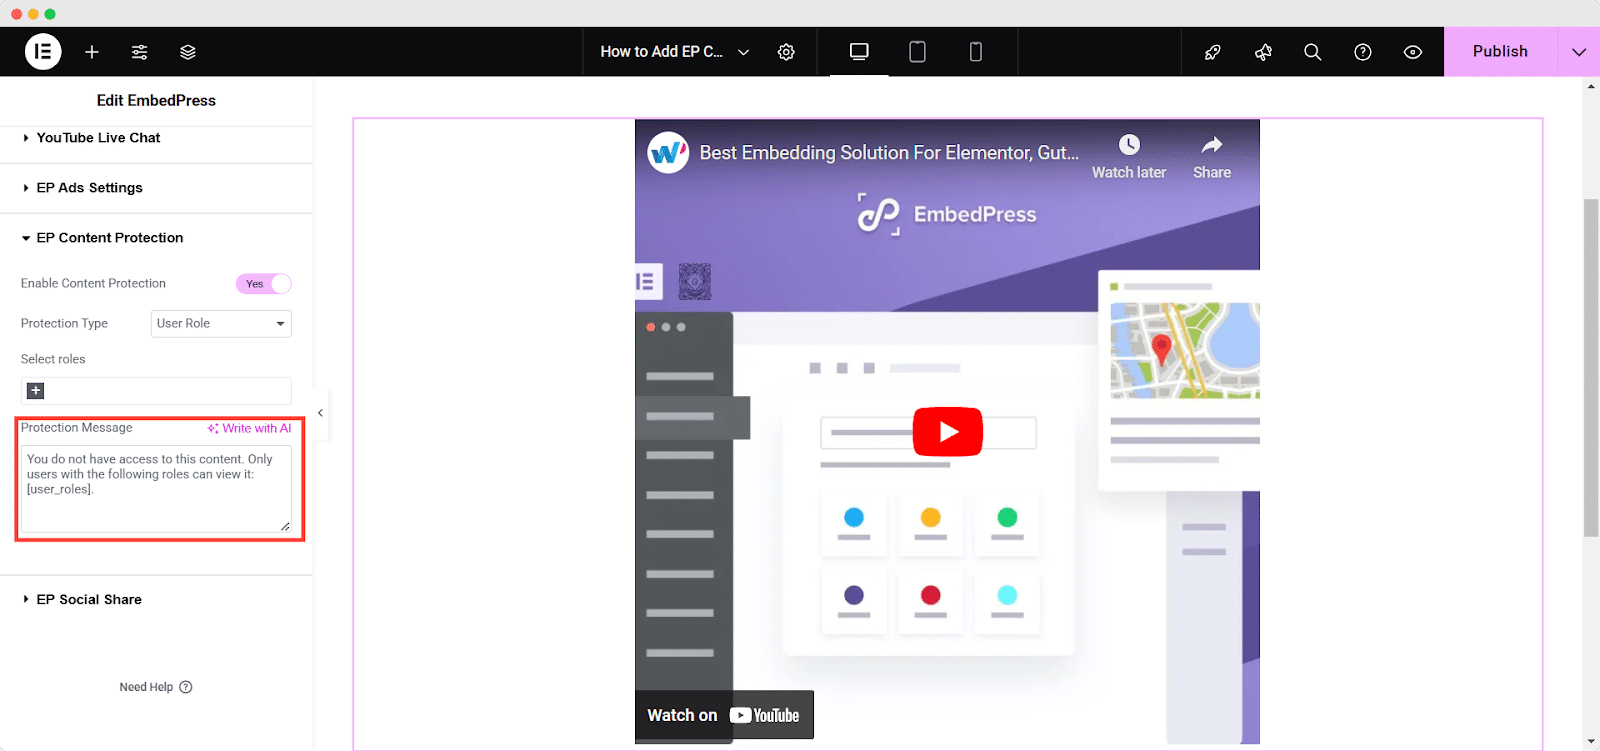Click the Need Help question icon
The image size is (1600, 751).
click(x=186, y=687)
